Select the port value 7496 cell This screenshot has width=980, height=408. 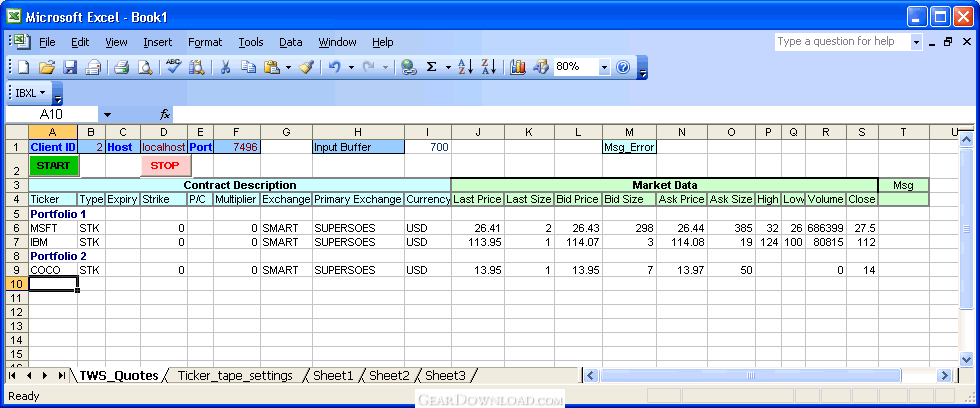pyautogui.click(x=237, y=147)
